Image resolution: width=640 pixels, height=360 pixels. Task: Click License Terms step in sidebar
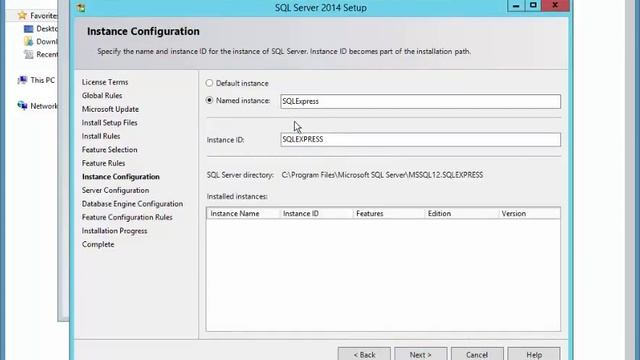tap(105, 82)
